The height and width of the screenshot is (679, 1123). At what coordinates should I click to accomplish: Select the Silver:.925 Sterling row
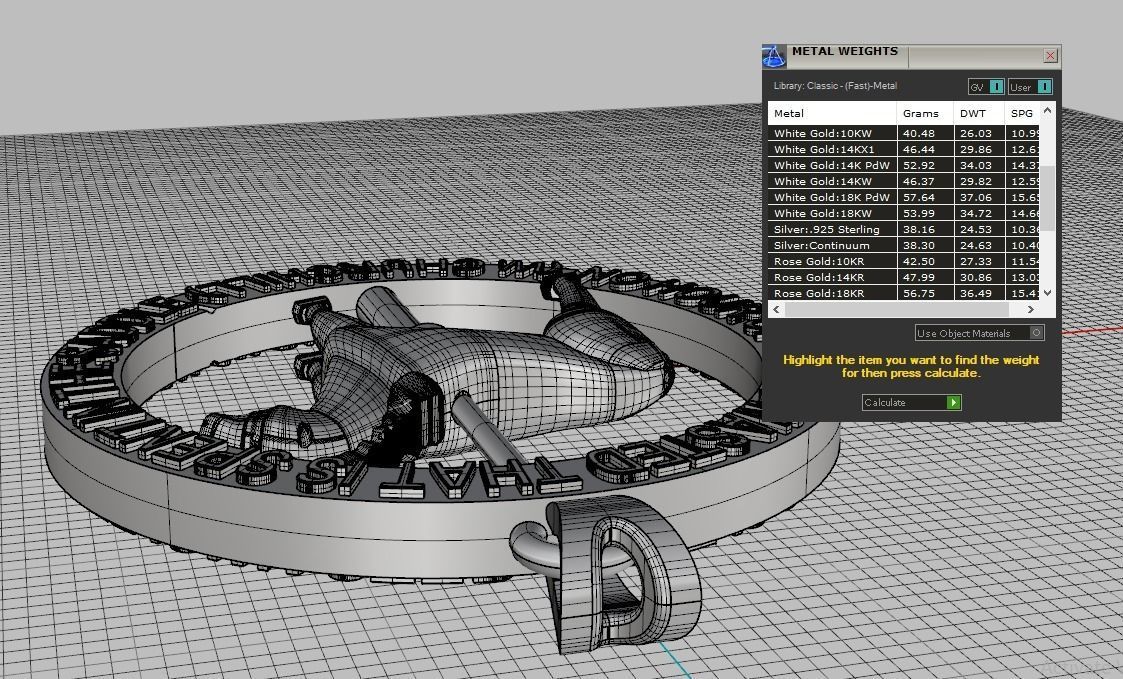tap(904, 229)
